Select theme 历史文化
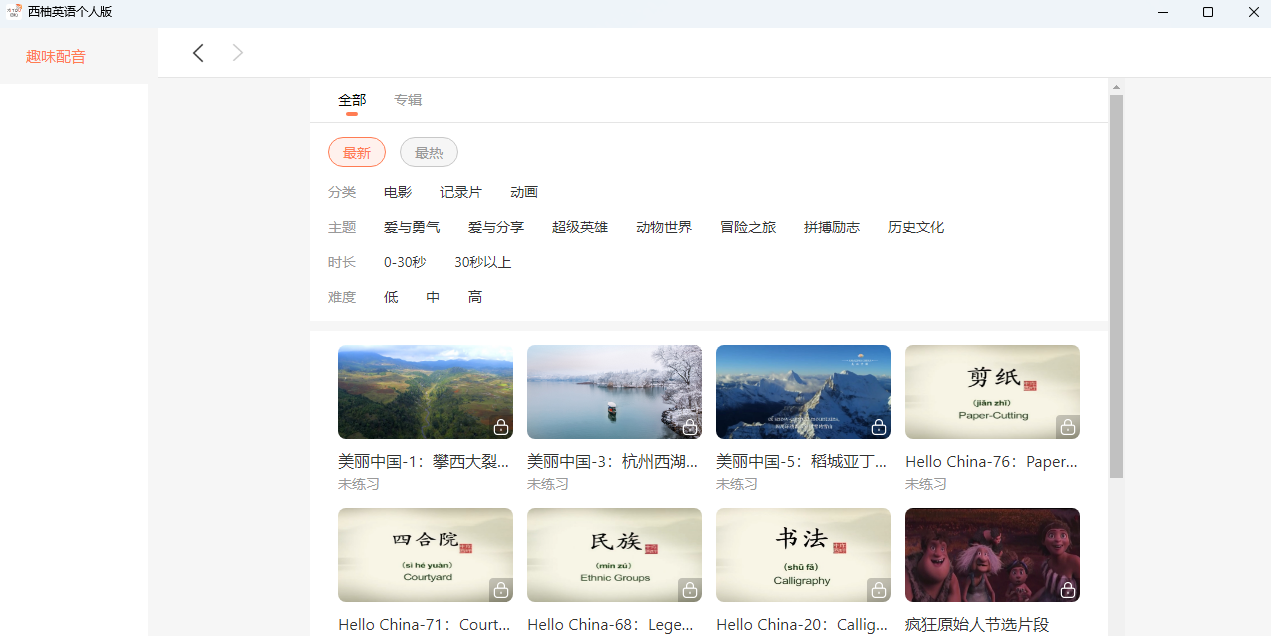 (x=916, y=227)
